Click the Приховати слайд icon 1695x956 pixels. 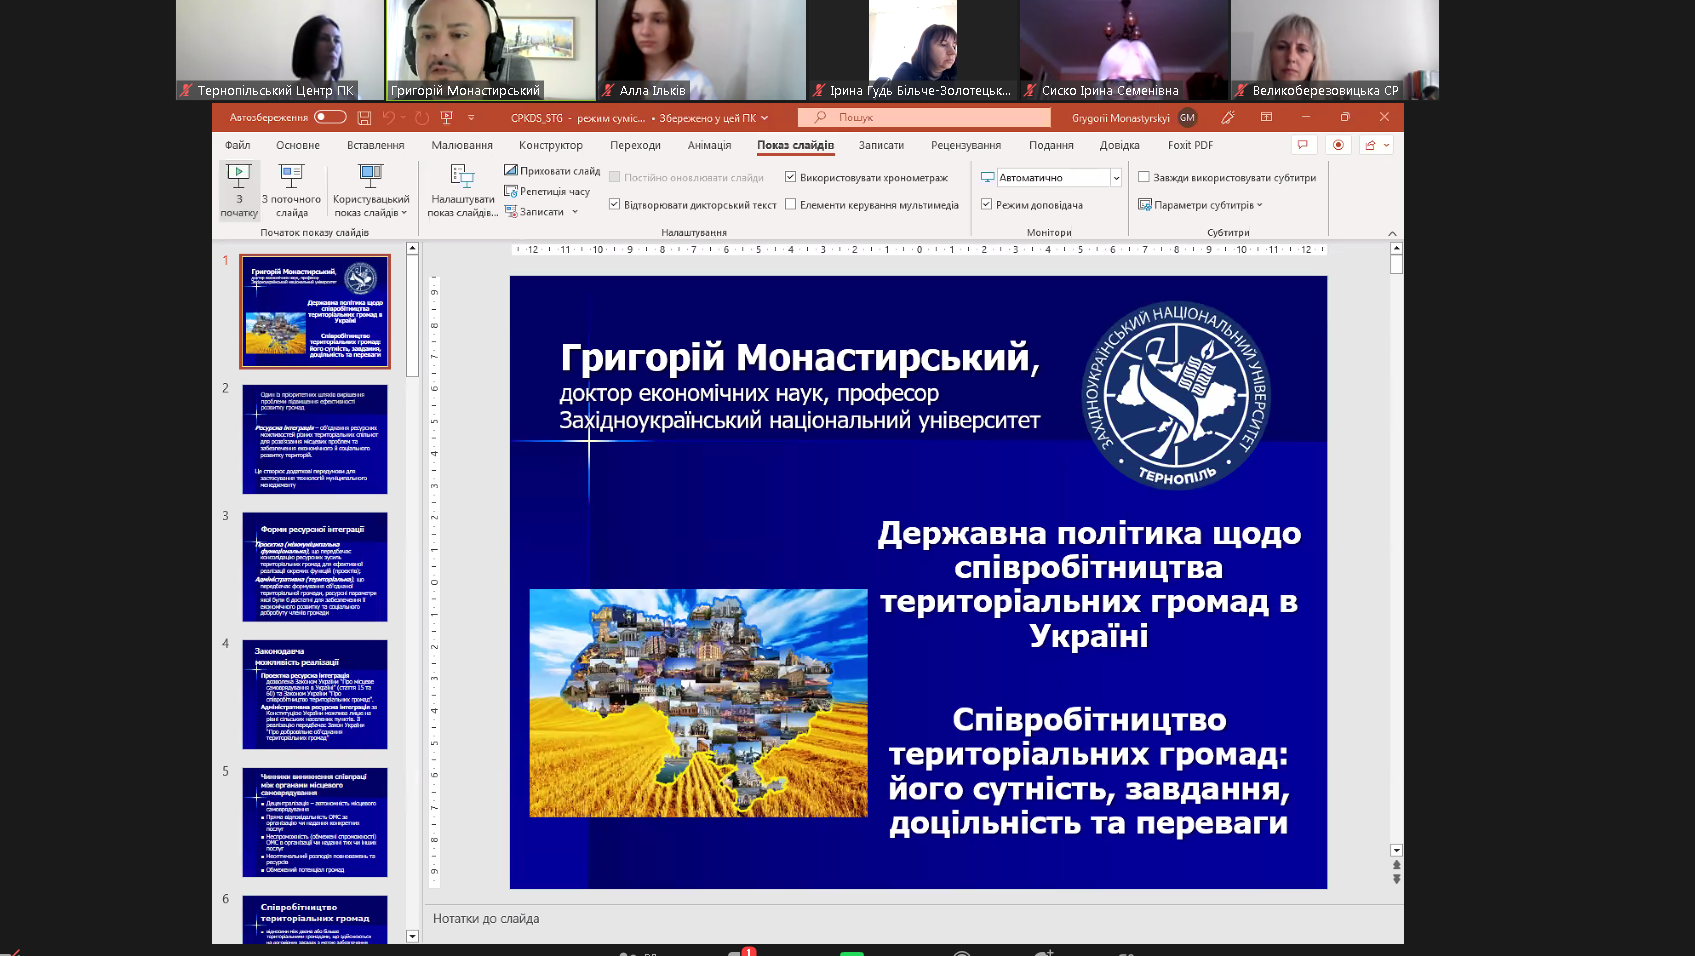[511, 171]
